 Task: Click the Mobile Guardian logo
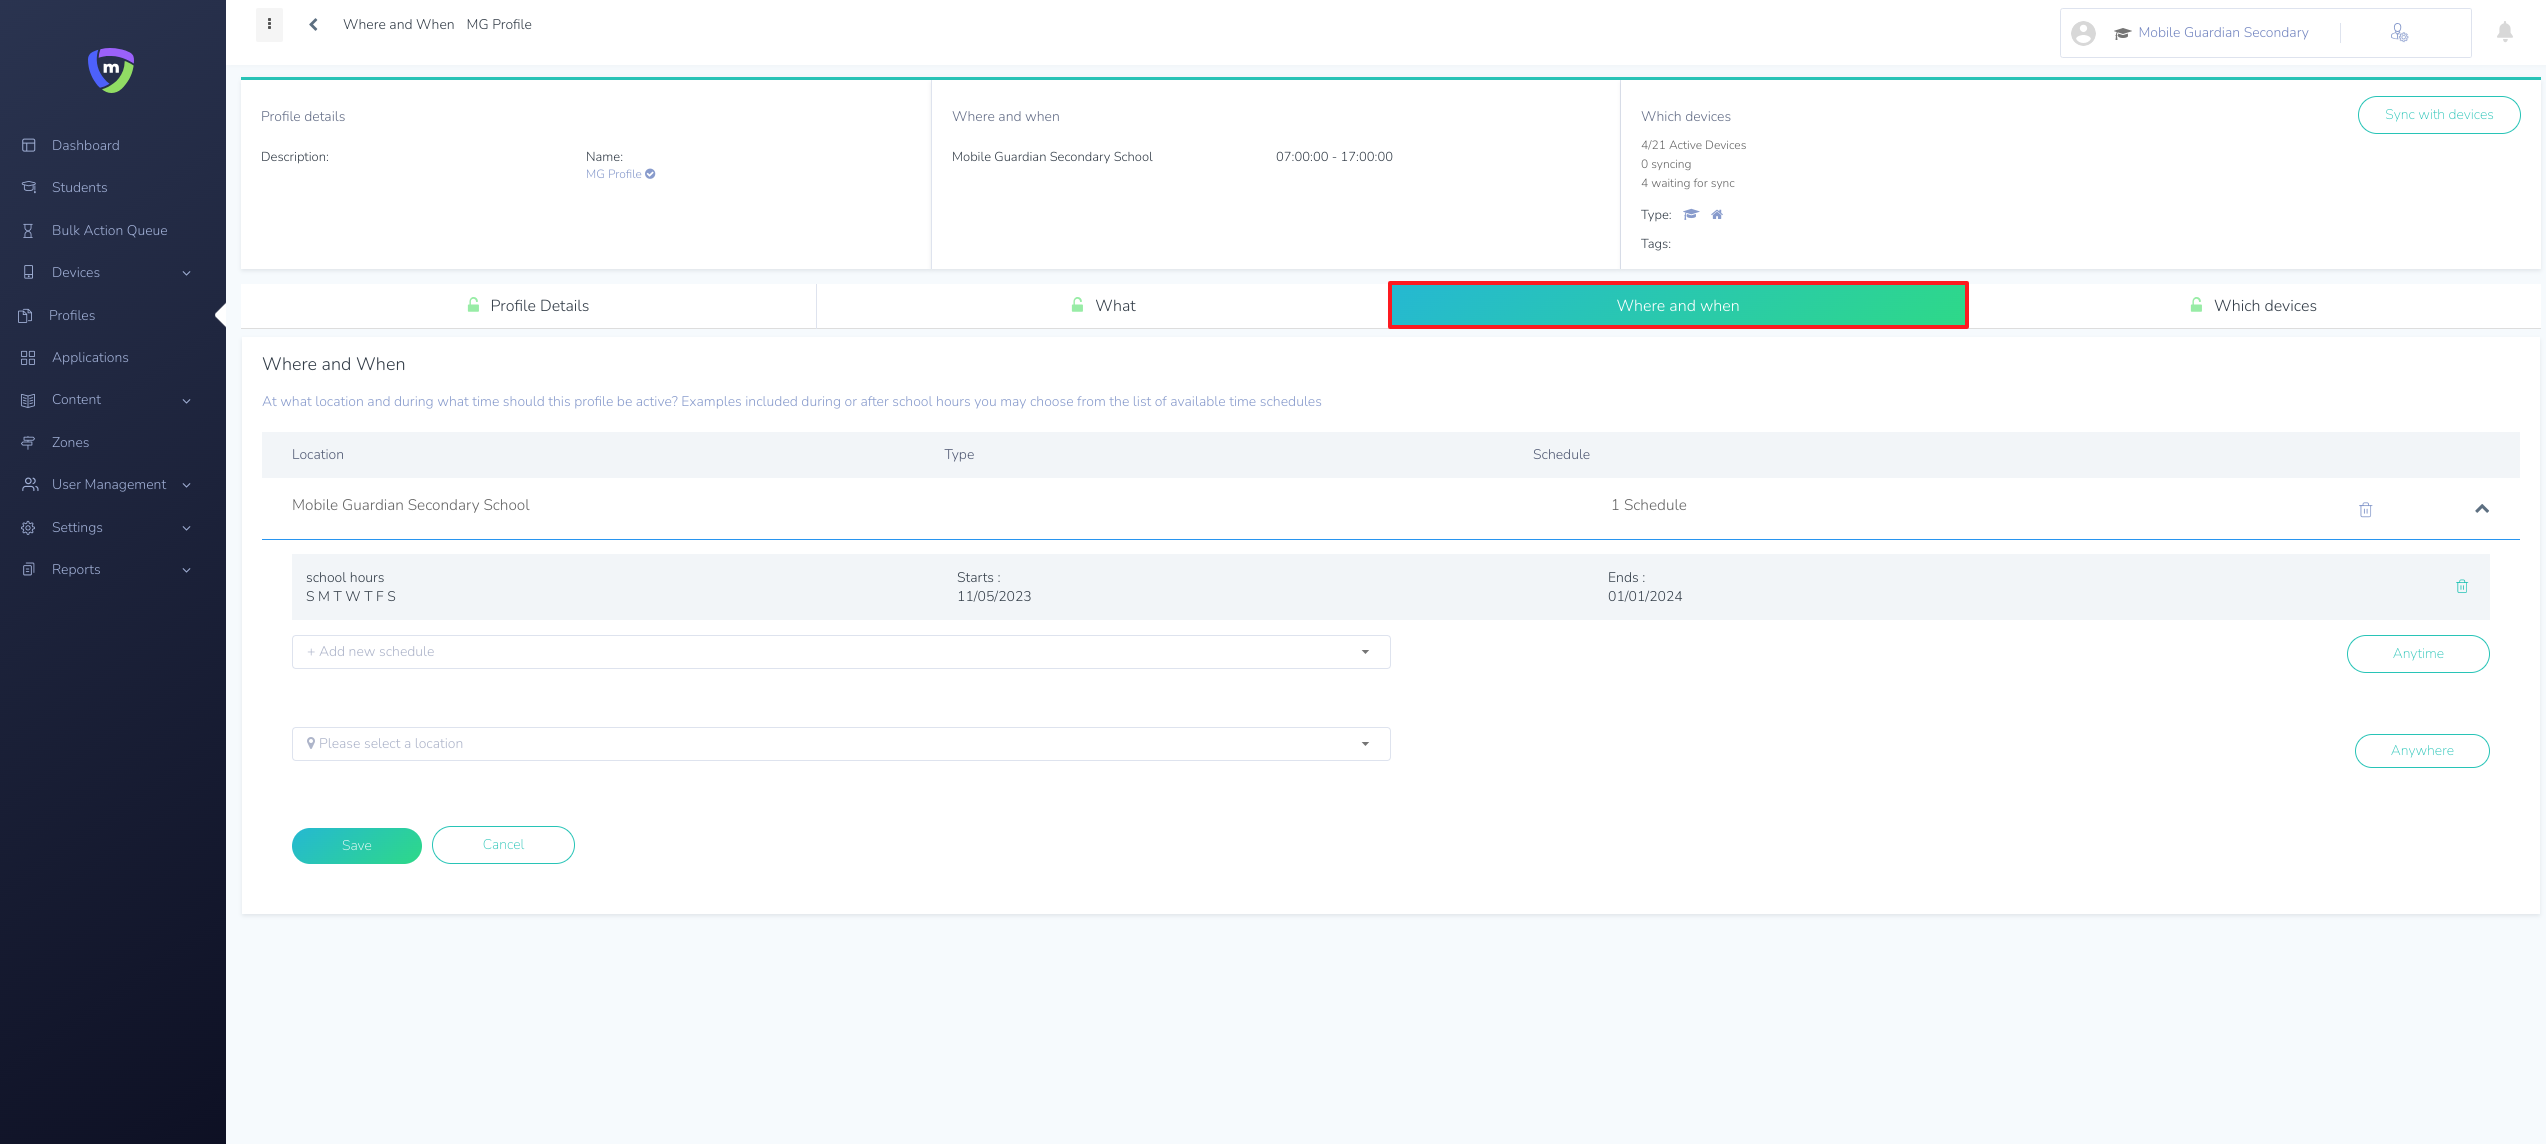(x=111, y=70)
